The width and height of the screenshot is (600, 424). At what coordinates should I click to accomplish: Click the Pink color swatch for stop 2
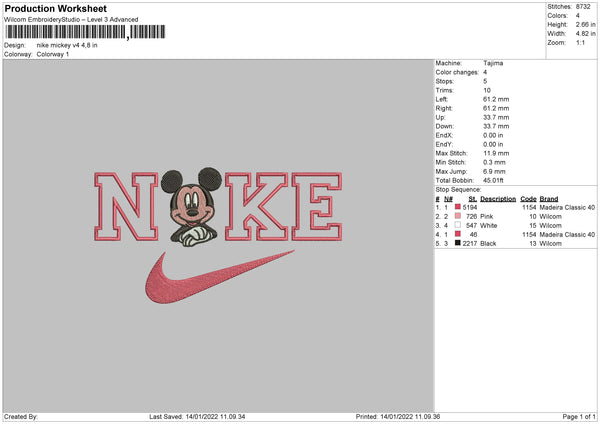click(458, 216)
